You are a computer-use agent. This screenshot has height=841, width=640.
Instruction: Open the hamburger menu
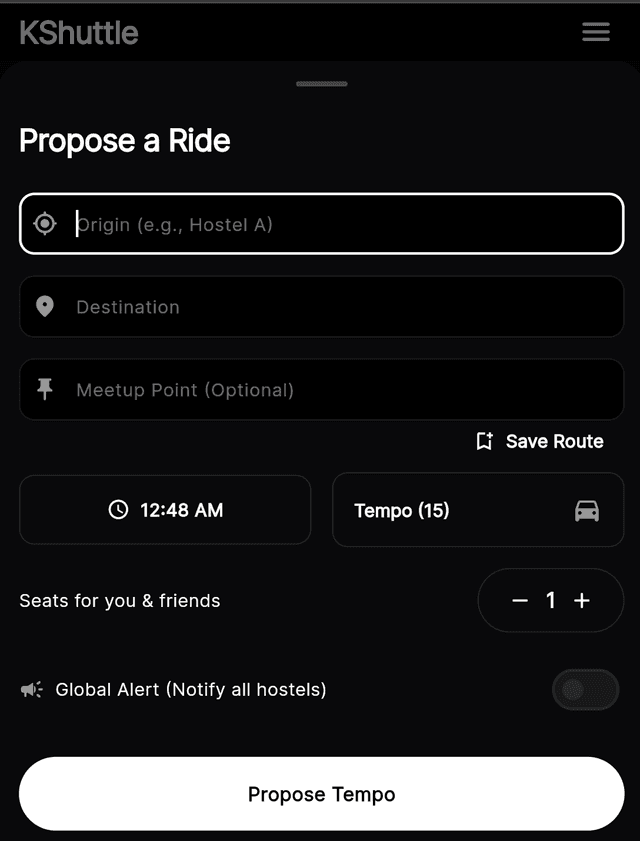pyautogui.click(x=596, y=31)
